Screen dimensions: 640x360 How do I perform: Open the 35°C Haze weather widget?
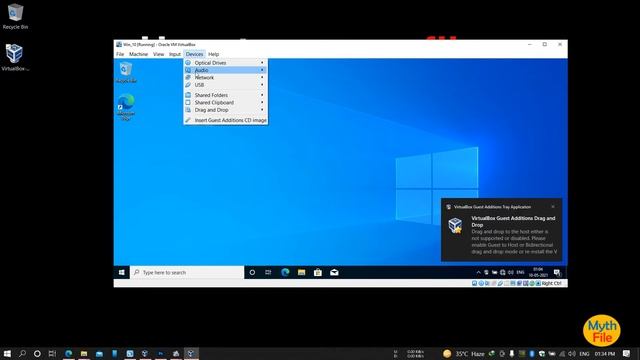464,353
